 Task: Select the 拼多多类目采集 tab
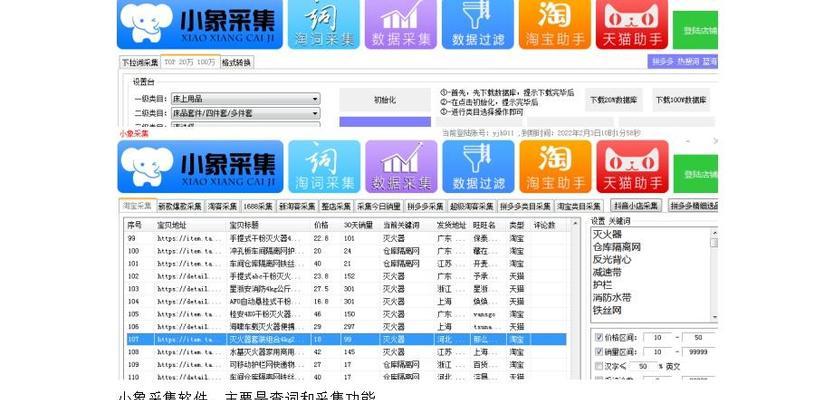click(x=525, y=206)
